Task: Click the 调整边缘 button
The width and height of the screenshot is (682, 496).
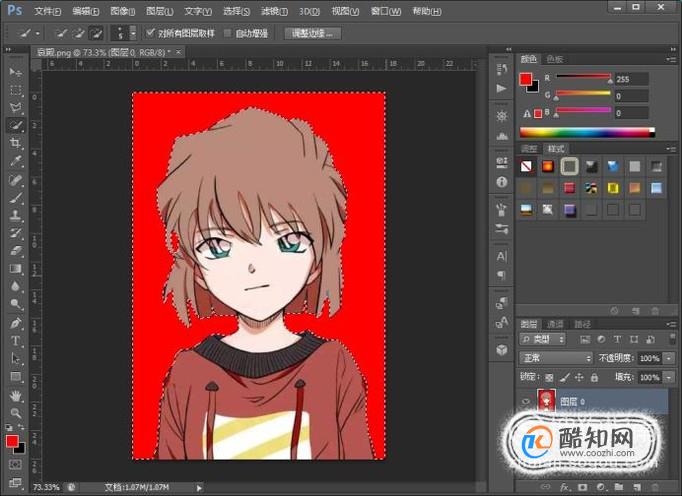Action: pos(312,33)
